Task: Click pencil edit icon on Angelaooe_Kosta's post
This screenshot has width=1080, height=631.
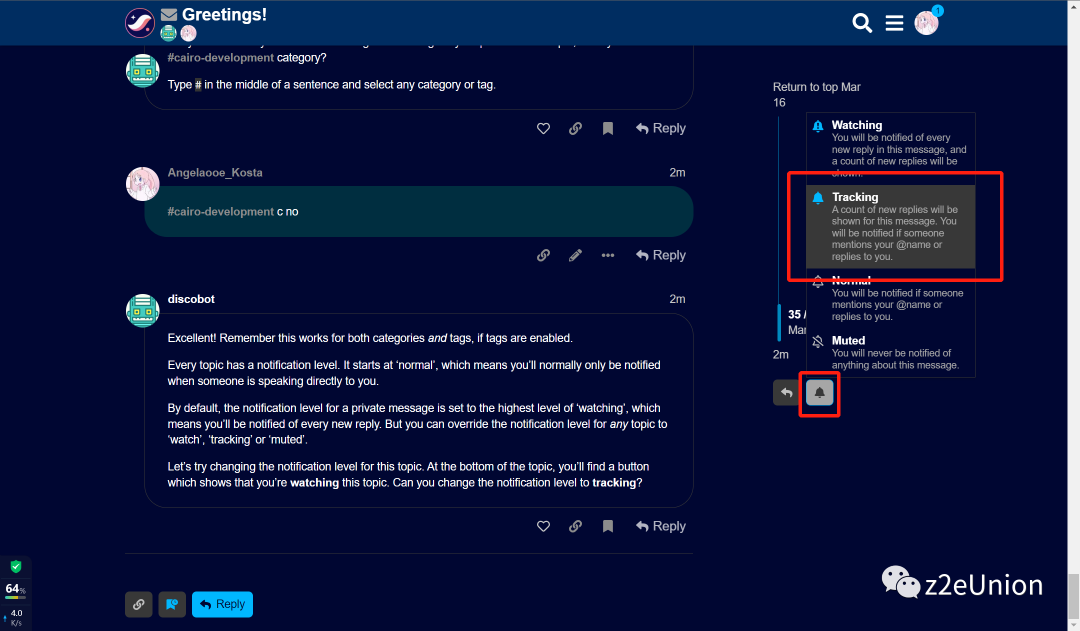Action: 575,255
